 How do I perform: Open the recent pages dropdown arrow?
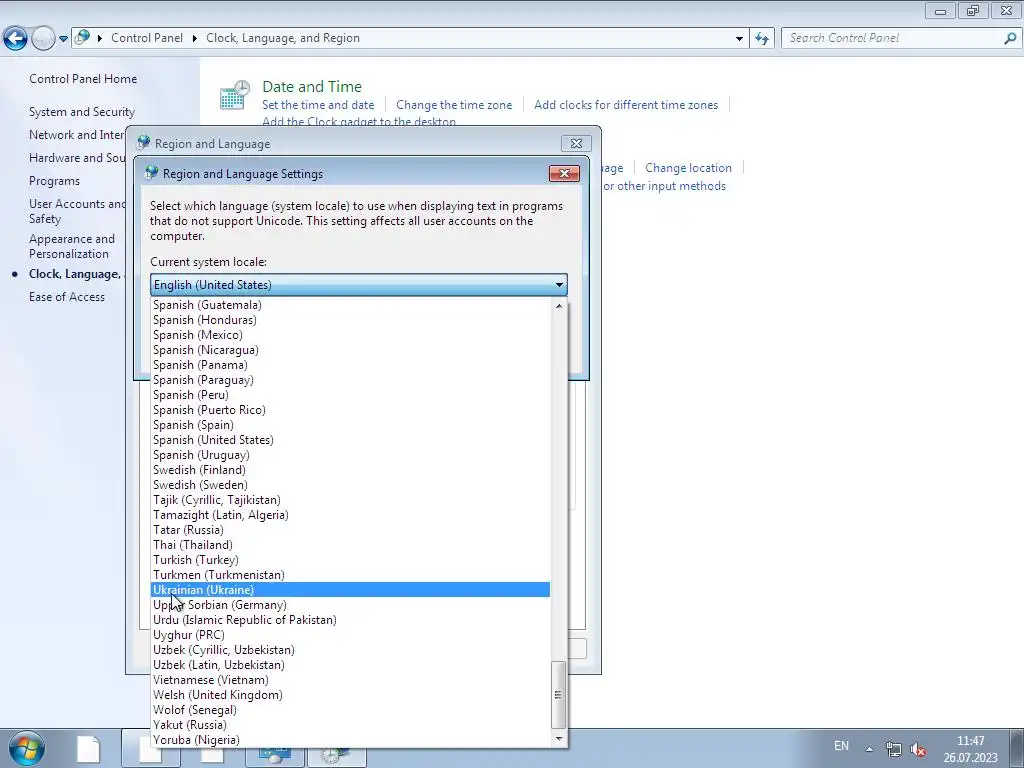[x=63, y=39]
